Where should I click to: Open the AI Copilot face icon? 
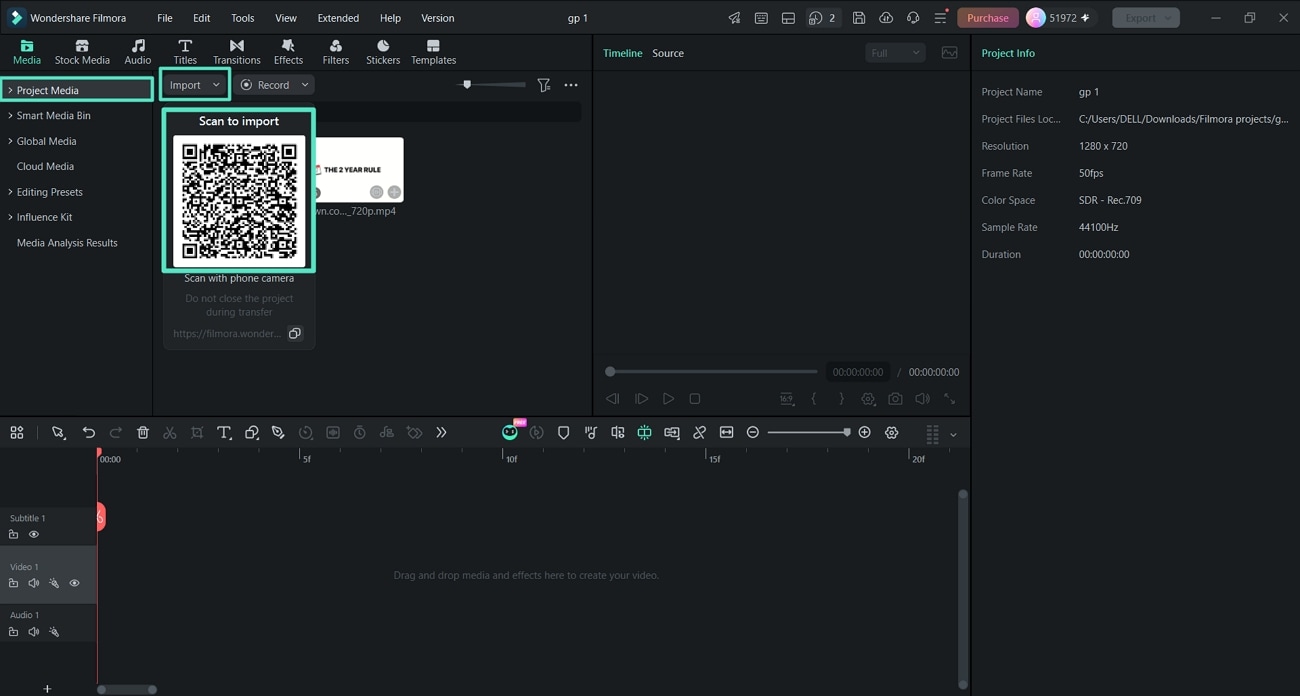(x=510, y=433)
